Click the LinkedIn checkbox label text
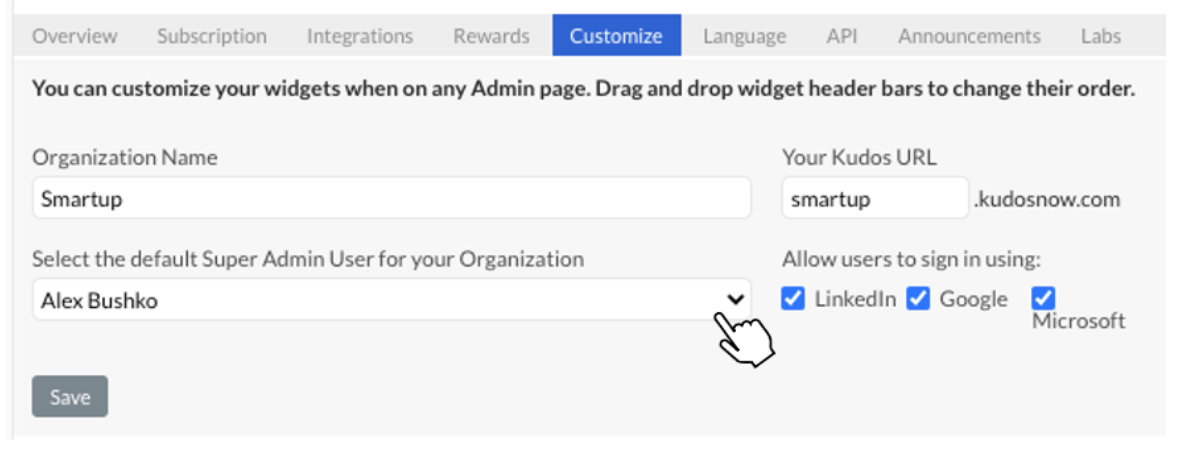 [855, 299]
